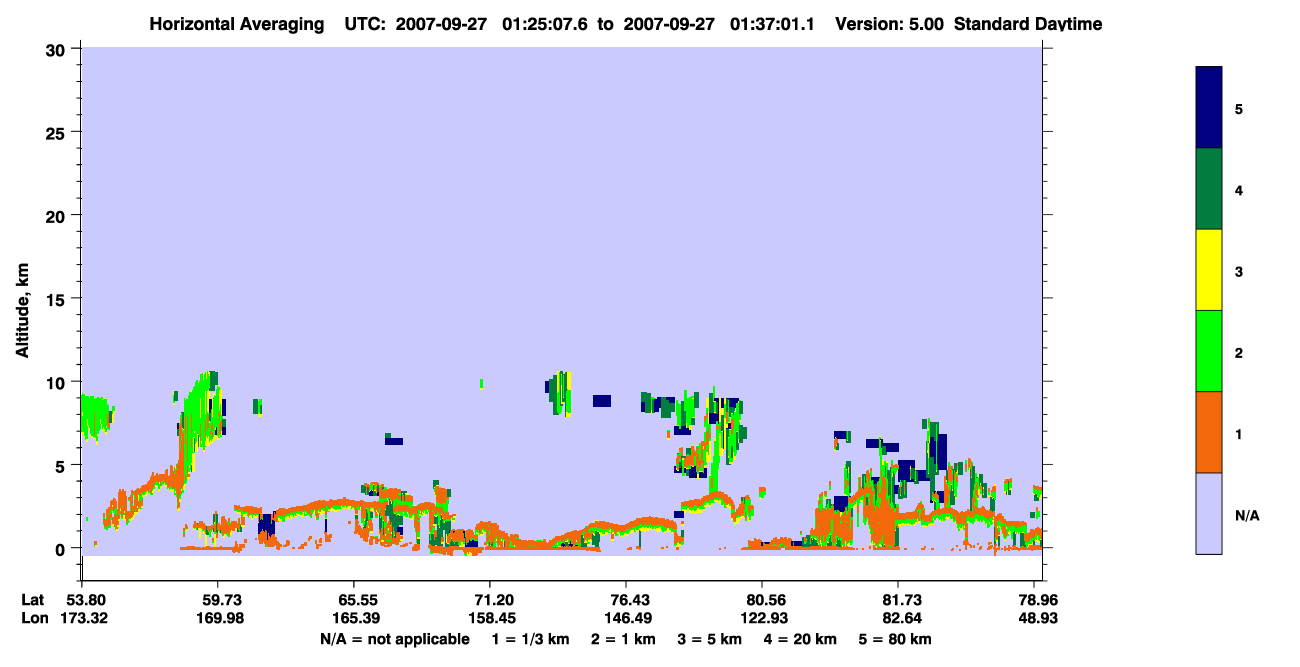Click the colorbar number label 2
Viewport: 1300px width, 667px height.
click(1239, 353)
